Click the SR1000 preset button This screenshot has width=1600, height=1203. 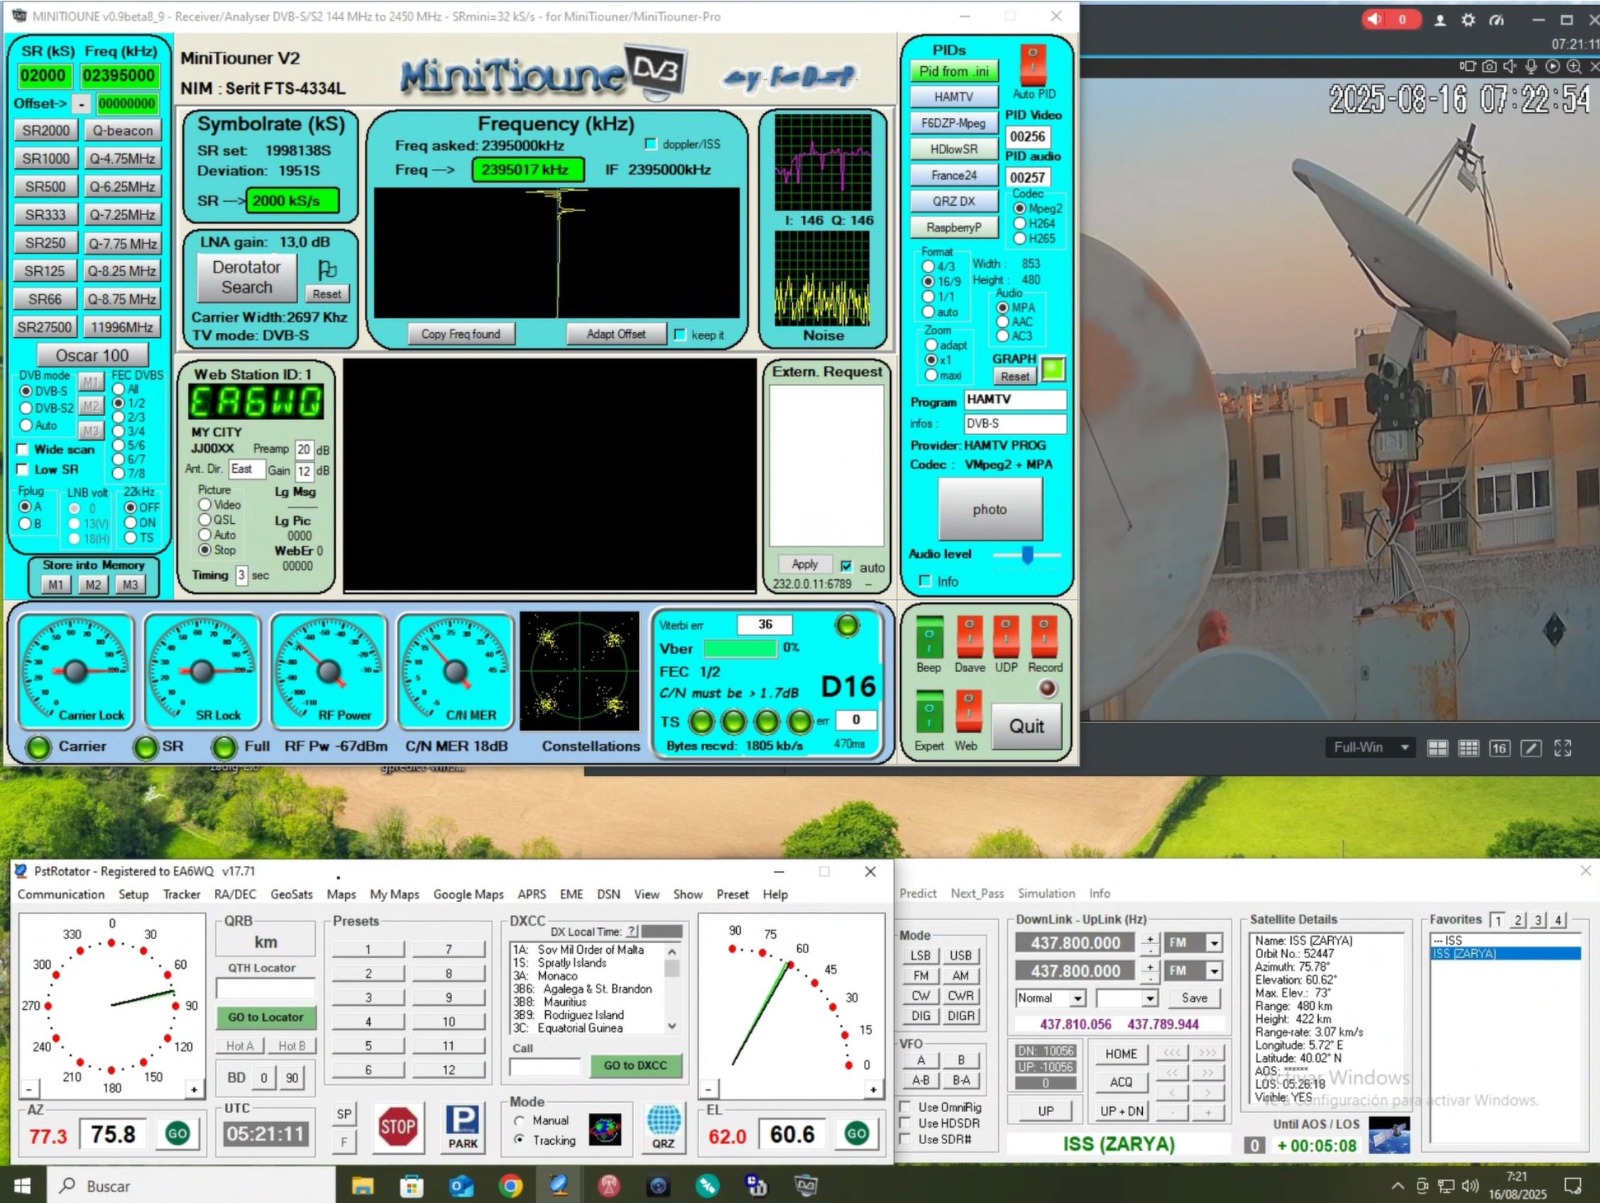click(x=46, y=158)
